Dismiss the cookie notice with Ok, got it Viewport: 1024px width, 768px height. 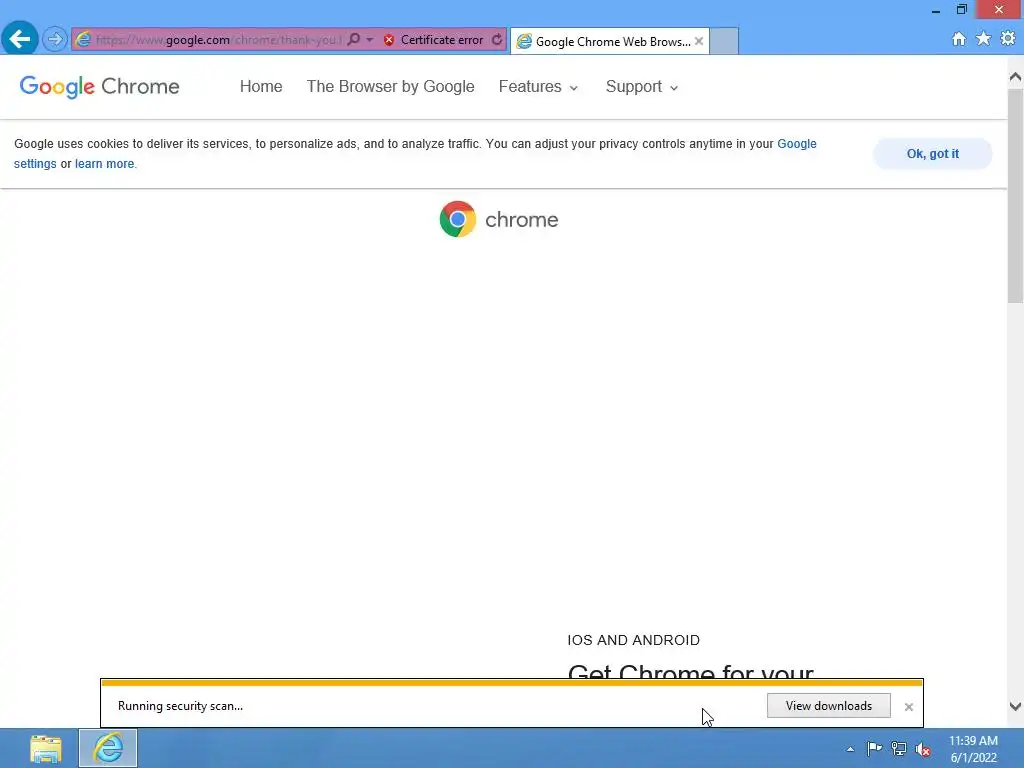(933, 154)
